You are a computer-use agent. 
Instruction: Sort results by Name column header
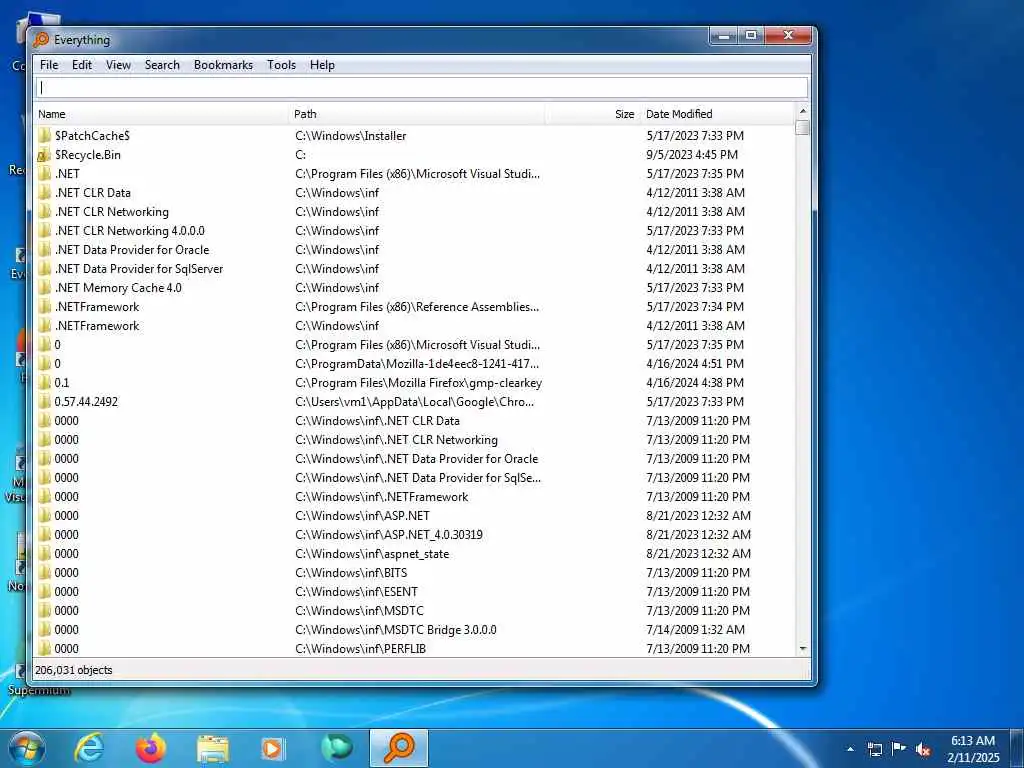pyautogui.click(x=161, y=114)
